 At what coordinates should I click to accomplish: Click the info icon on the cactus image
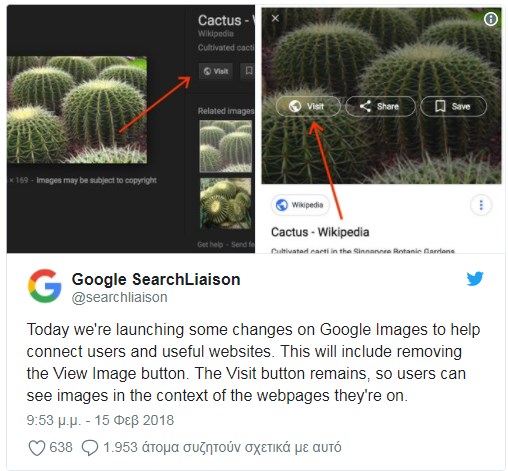[x=490, y=19]
